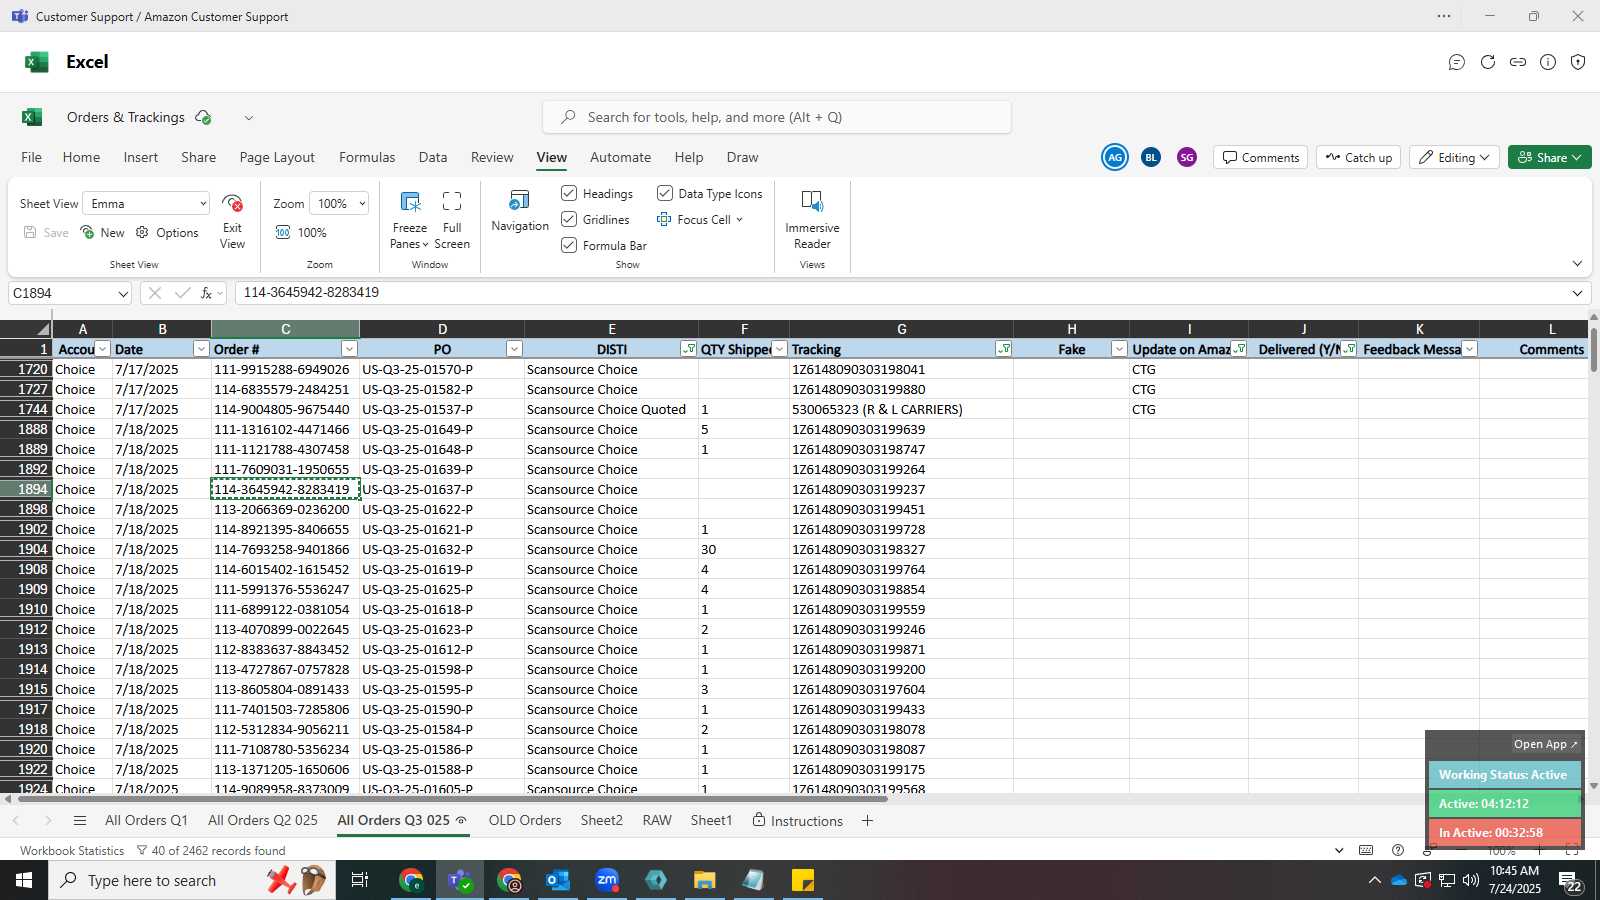Viewport: 1600px width, 900px height.
Task: Open filter dropdown for Tracking column
Action: (1003, 349)
